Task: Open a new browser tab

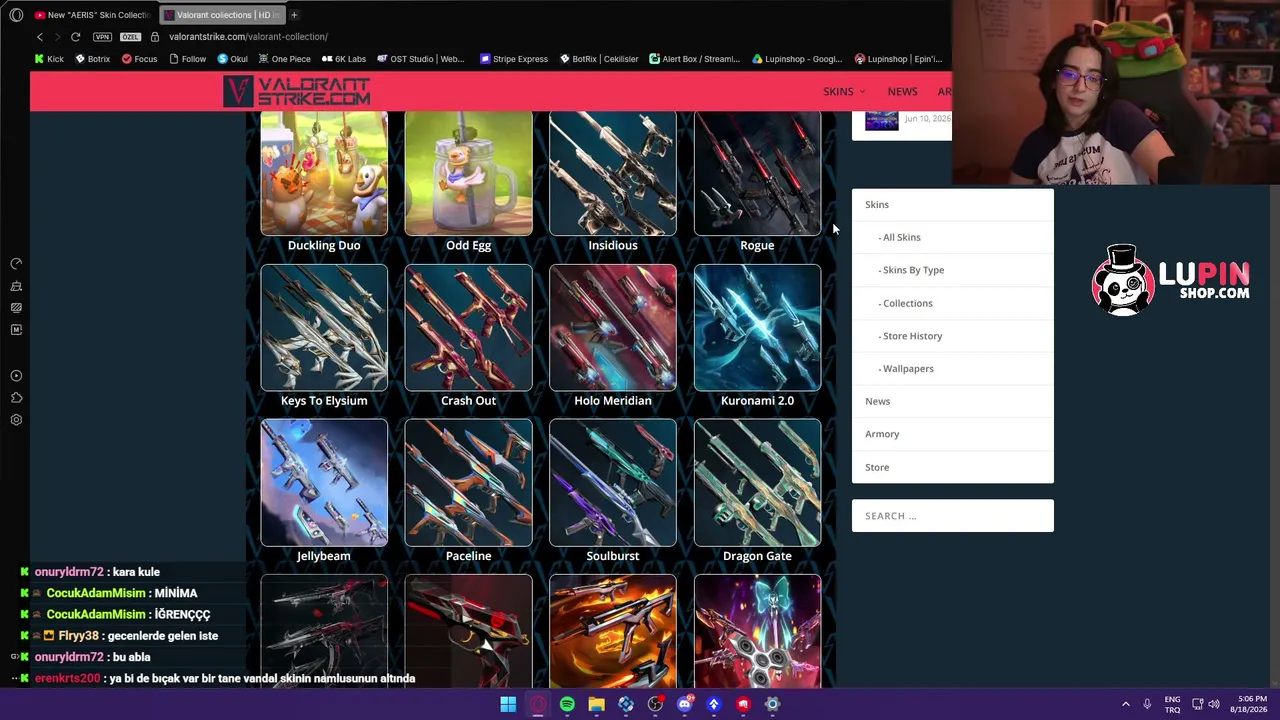Action: 294,15
